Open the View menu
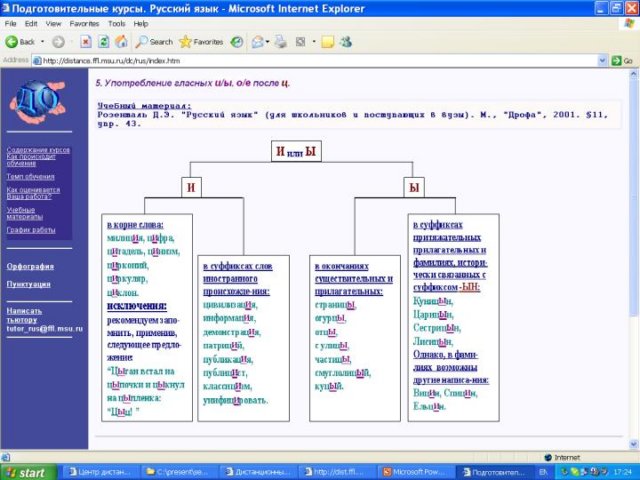This screenshot has height=480, width=640. pos(53,24)
